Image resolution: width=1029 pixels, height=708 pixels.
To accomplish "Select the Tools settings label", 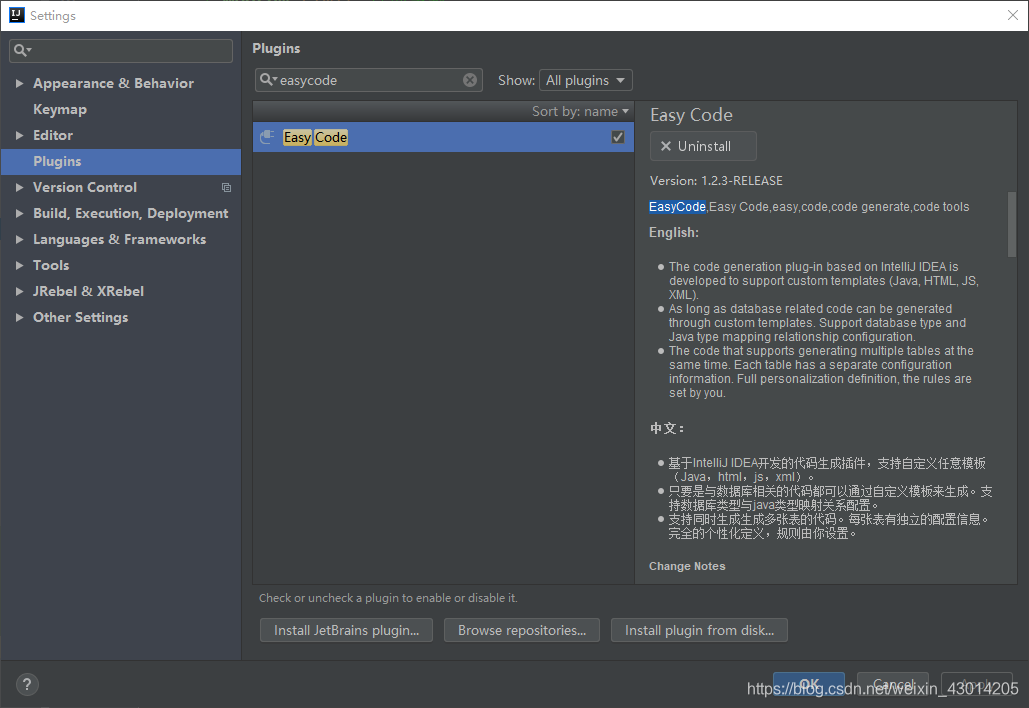I will (51, 265).
